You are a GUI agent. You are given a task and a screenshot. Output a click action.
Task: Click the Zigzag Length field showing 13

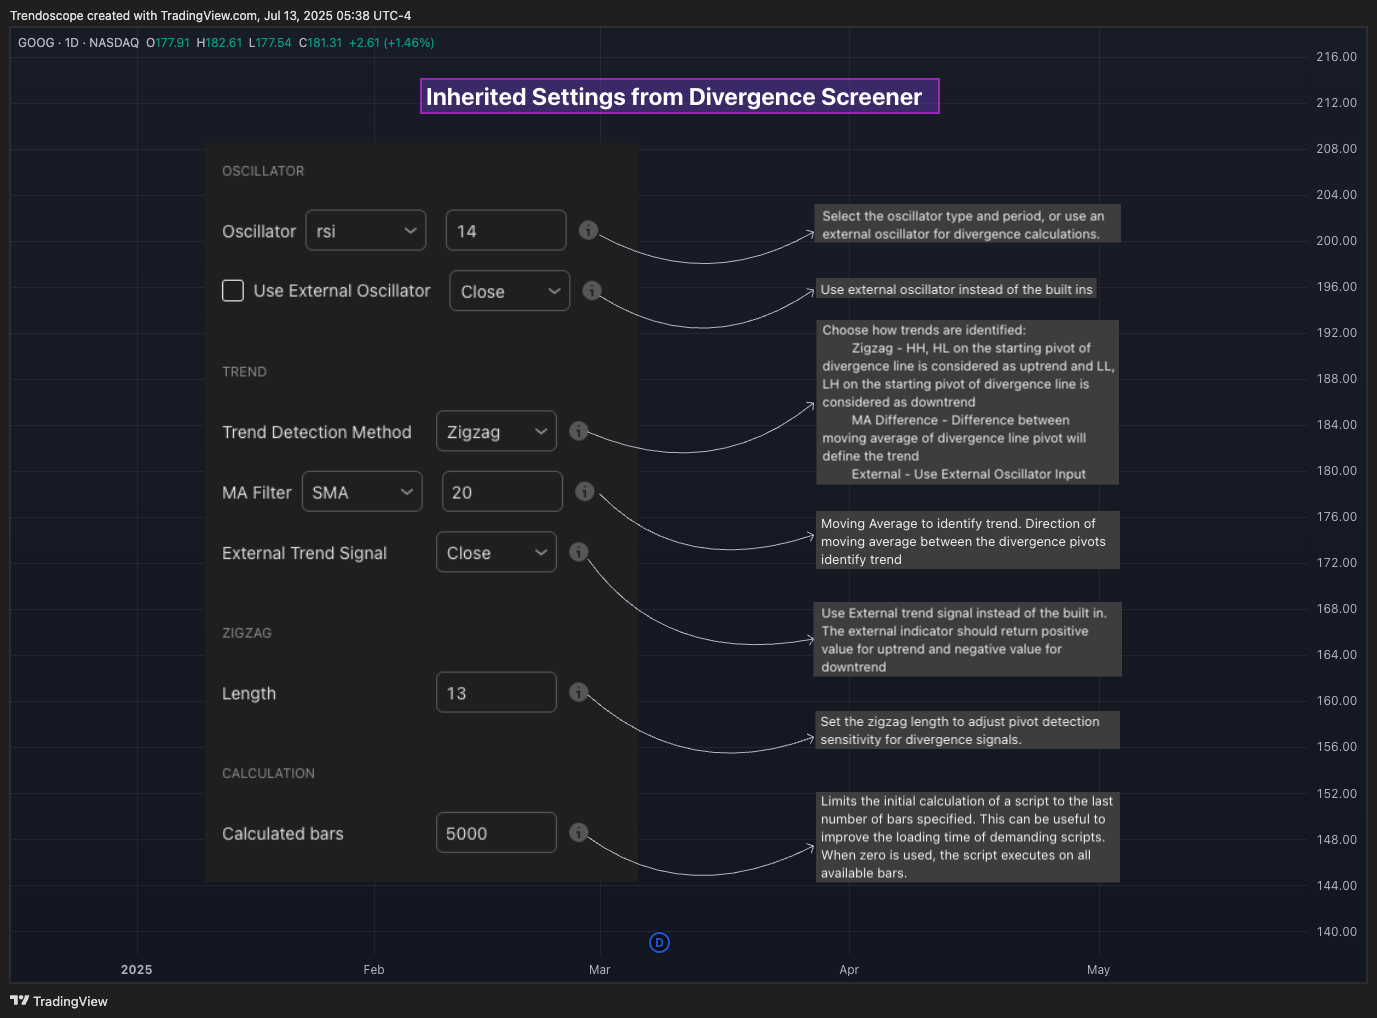click(x=496, y=692)
